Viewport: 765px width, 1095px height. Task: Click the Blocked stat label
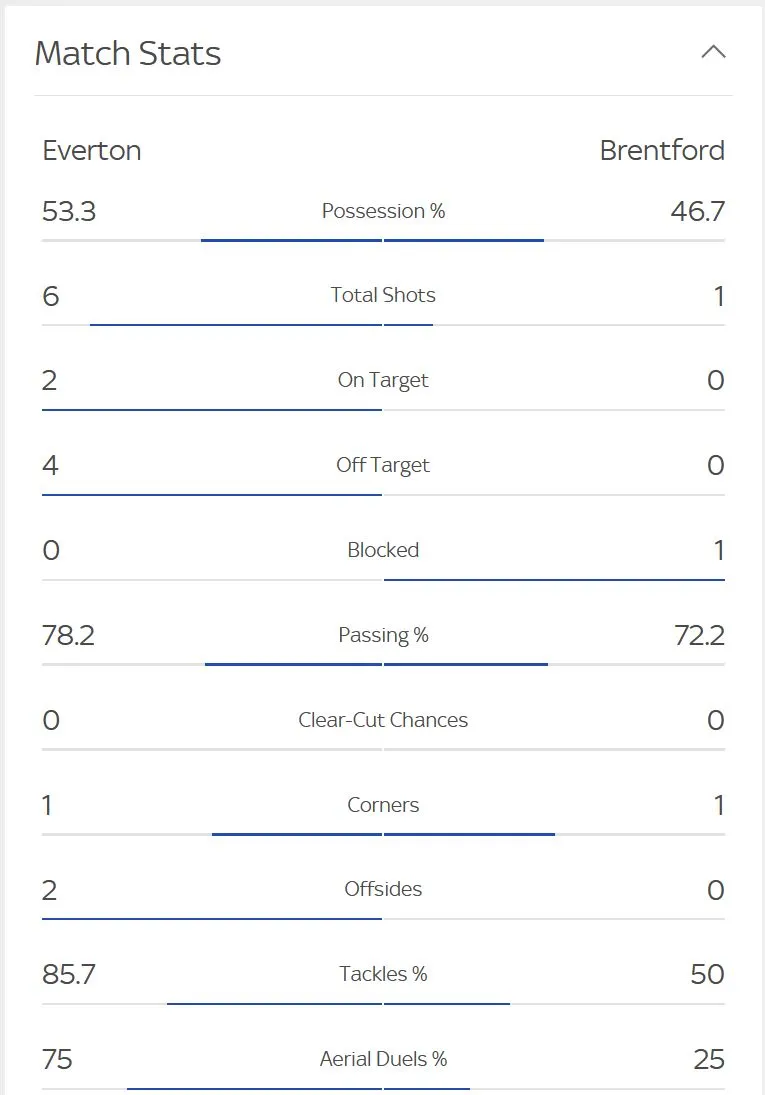(383, 550)
